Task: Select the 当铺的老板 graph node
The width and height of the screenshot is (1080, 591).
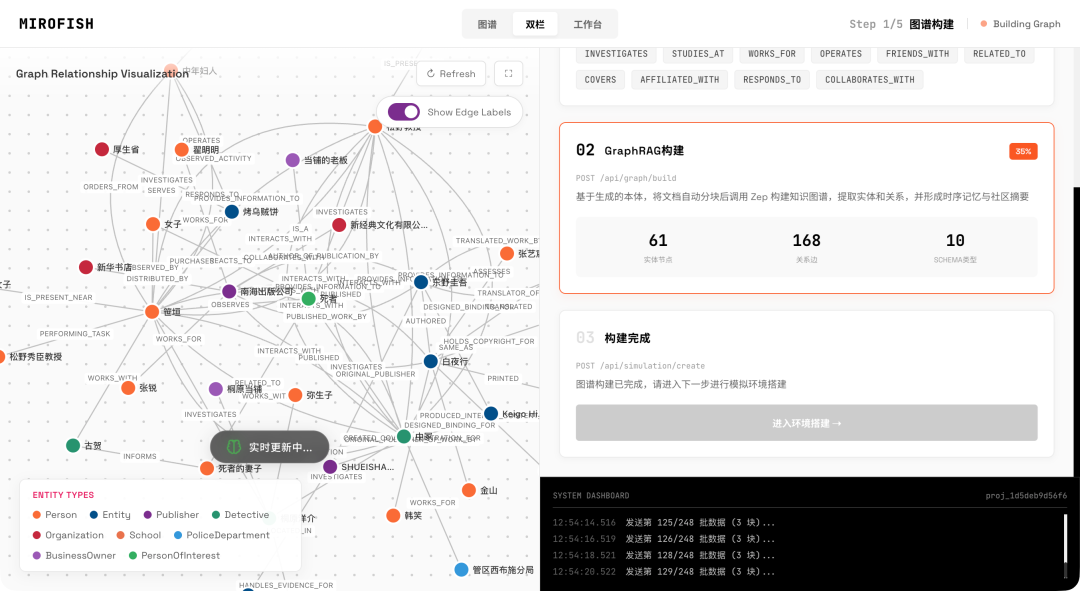Action: pos(293,160)
